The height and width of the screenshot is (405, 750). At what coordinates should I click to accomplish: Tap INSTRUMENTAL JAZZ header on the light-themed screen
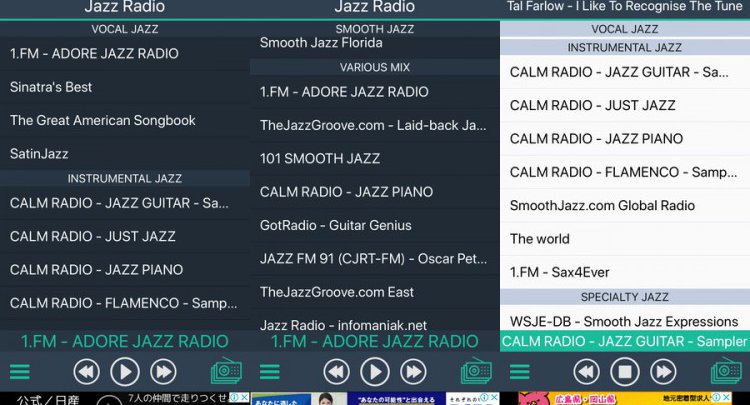point(625,47)
